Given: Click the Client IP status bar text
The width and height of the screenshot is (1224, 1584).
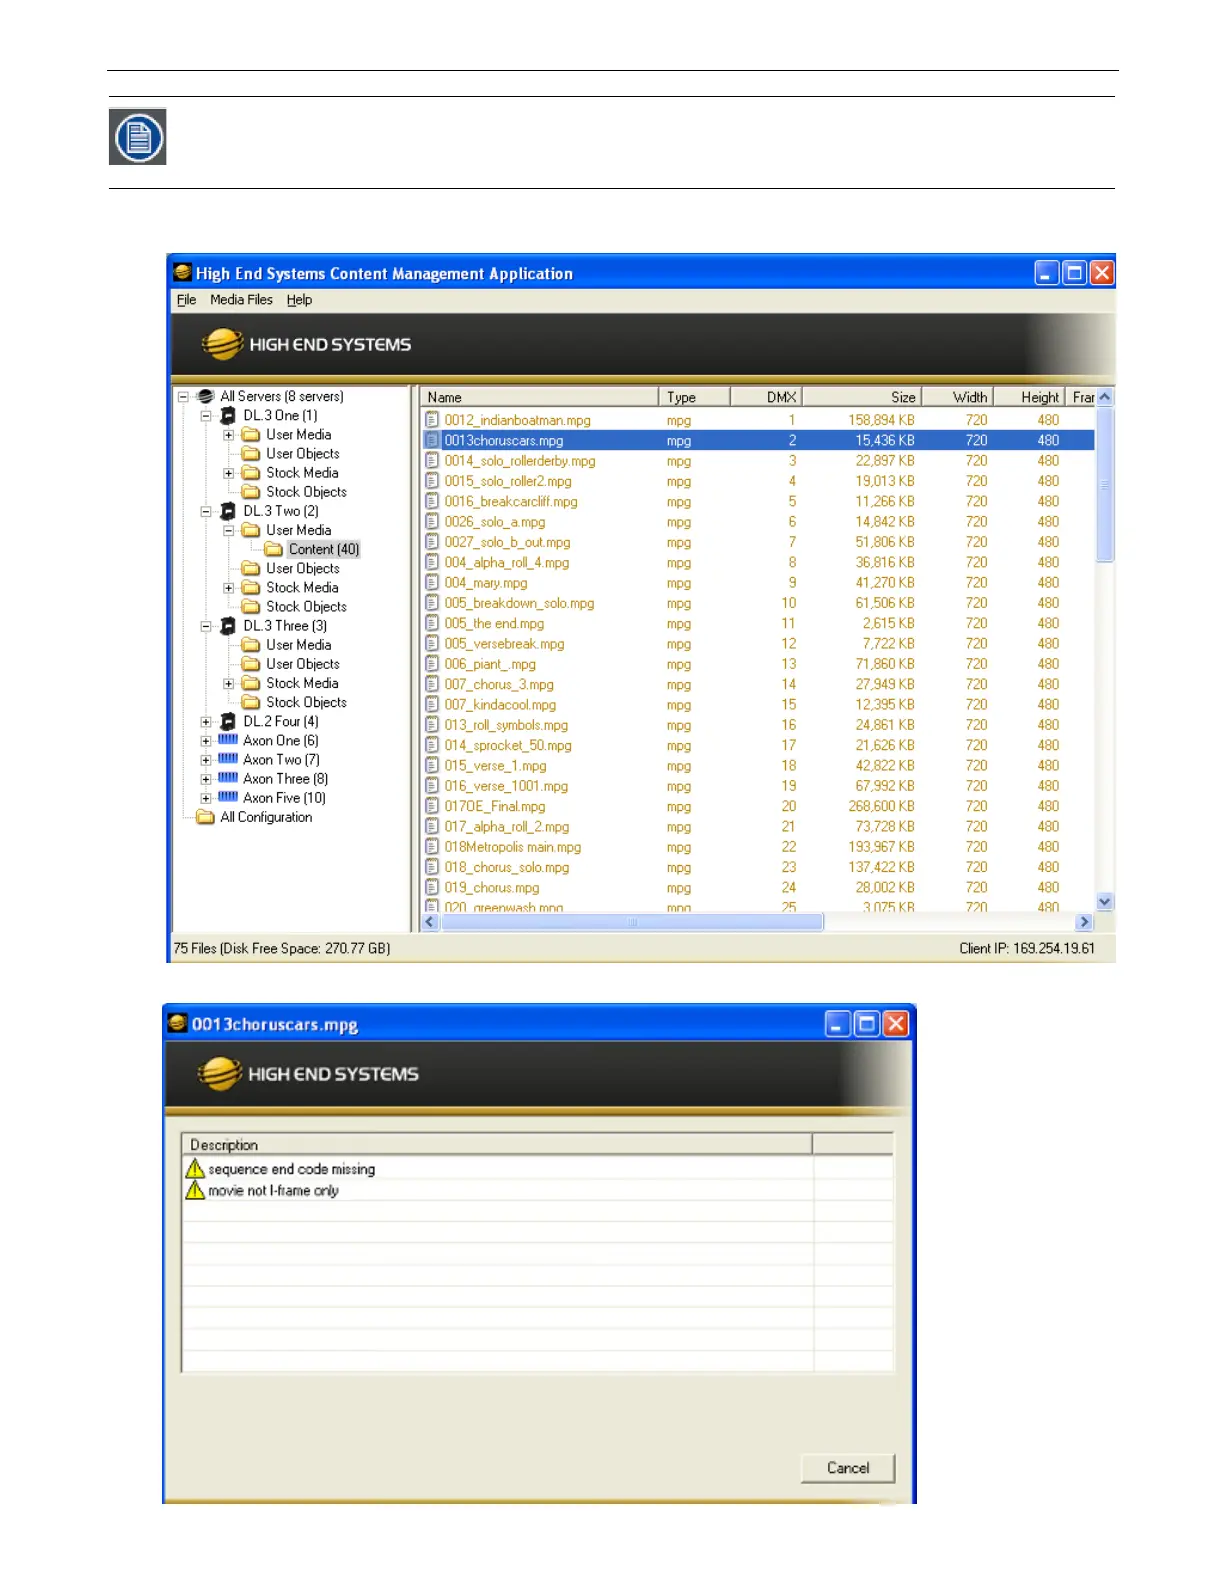Looking at the screenshot, I should 1027,949.
